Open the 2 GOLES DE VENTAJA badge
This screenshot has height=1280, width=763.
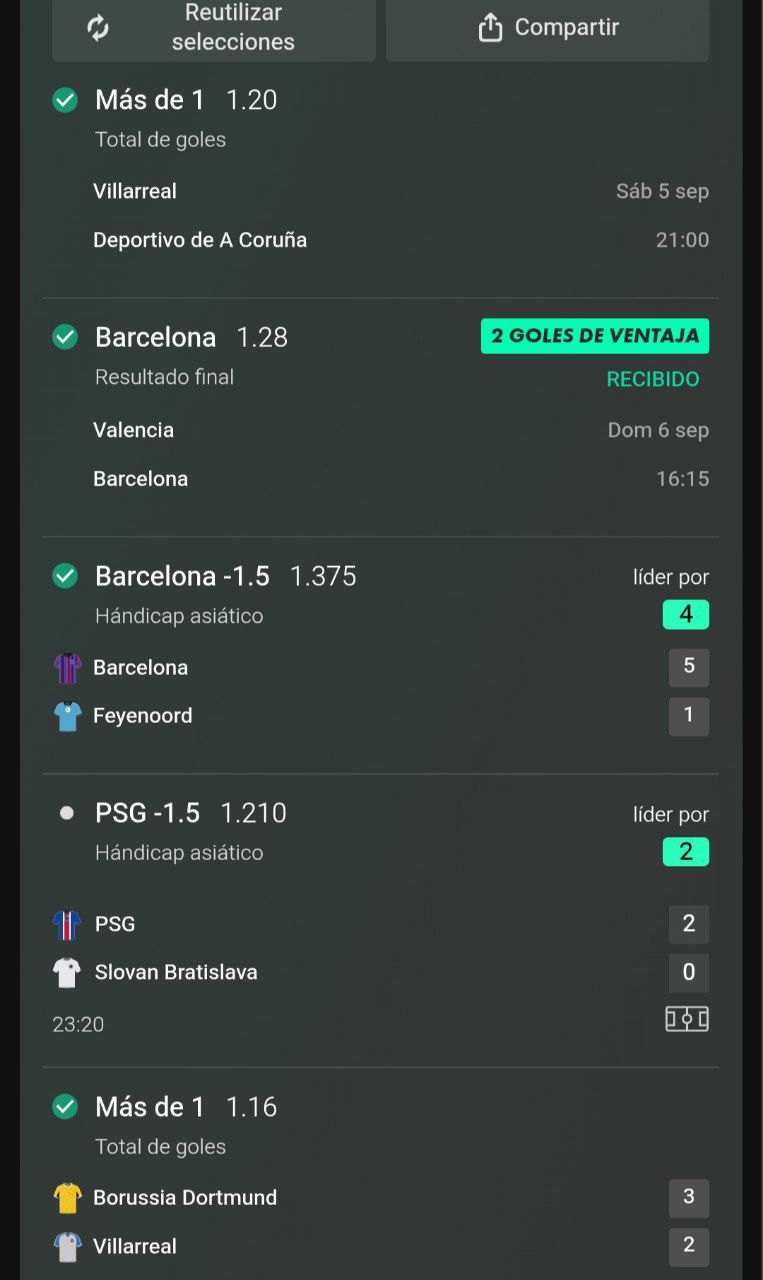click(595, 336)
